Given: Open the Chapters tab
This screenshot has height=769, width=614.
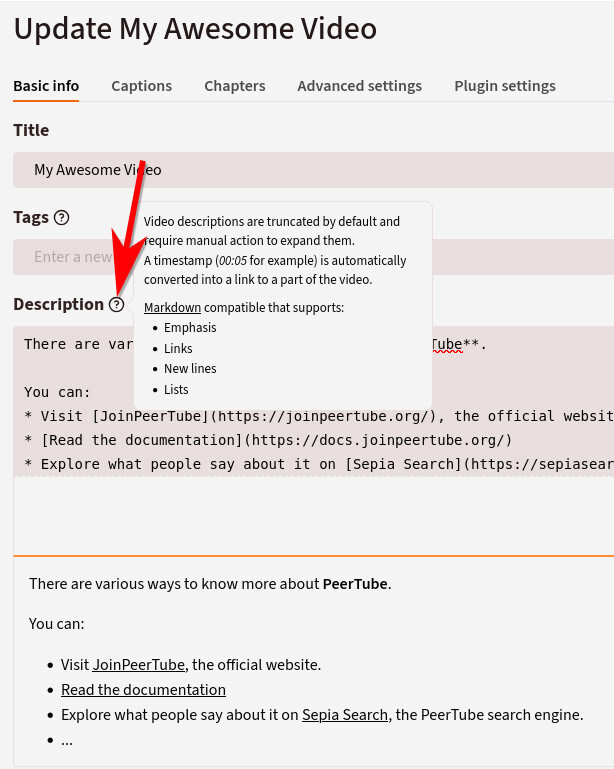Looking at the screenshot, I should 235,86.
